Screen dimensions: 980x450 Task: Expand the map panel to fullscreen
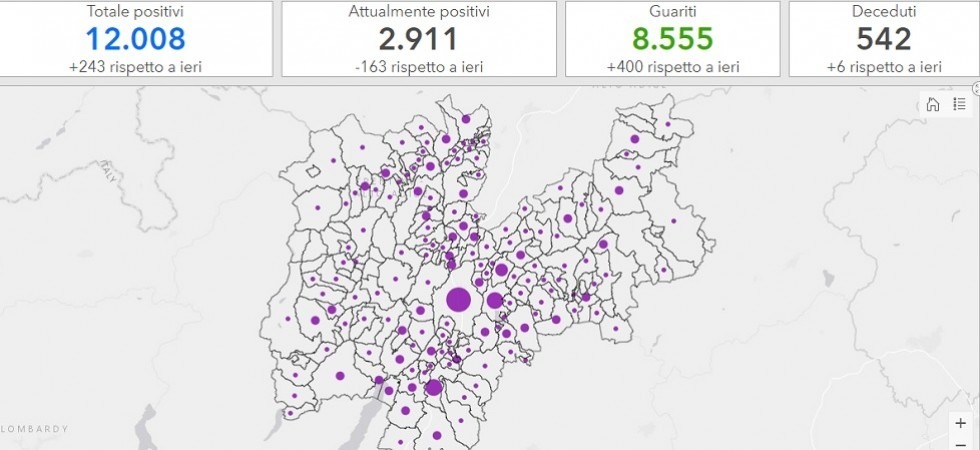pos(976,89)
